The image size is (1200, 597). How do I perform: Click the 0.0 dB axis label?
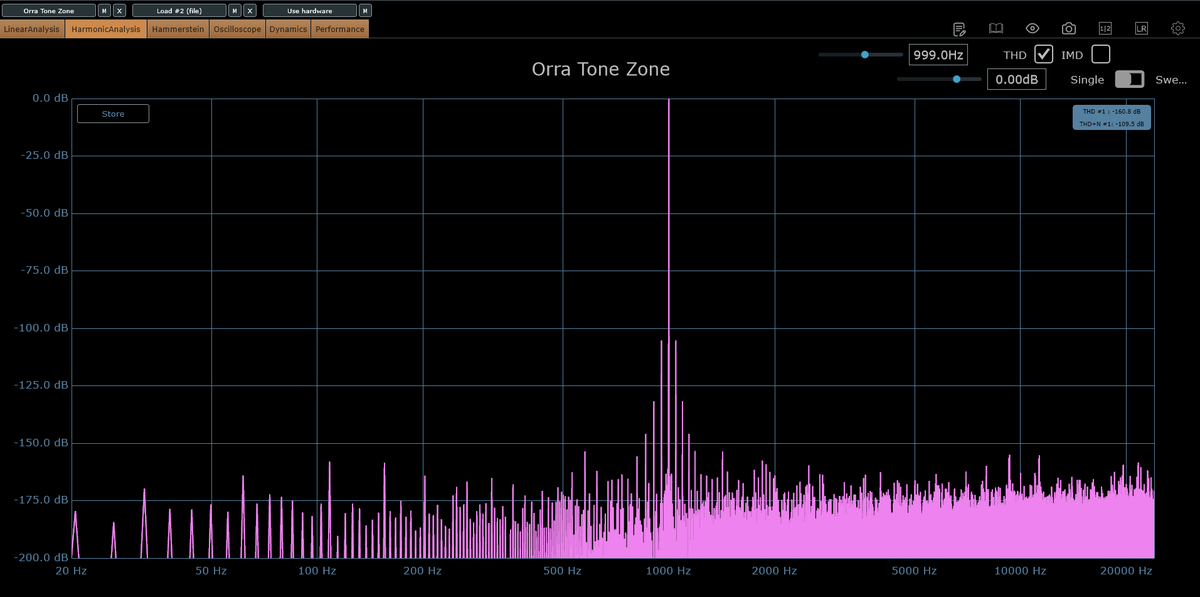click(x=50, y=98)
